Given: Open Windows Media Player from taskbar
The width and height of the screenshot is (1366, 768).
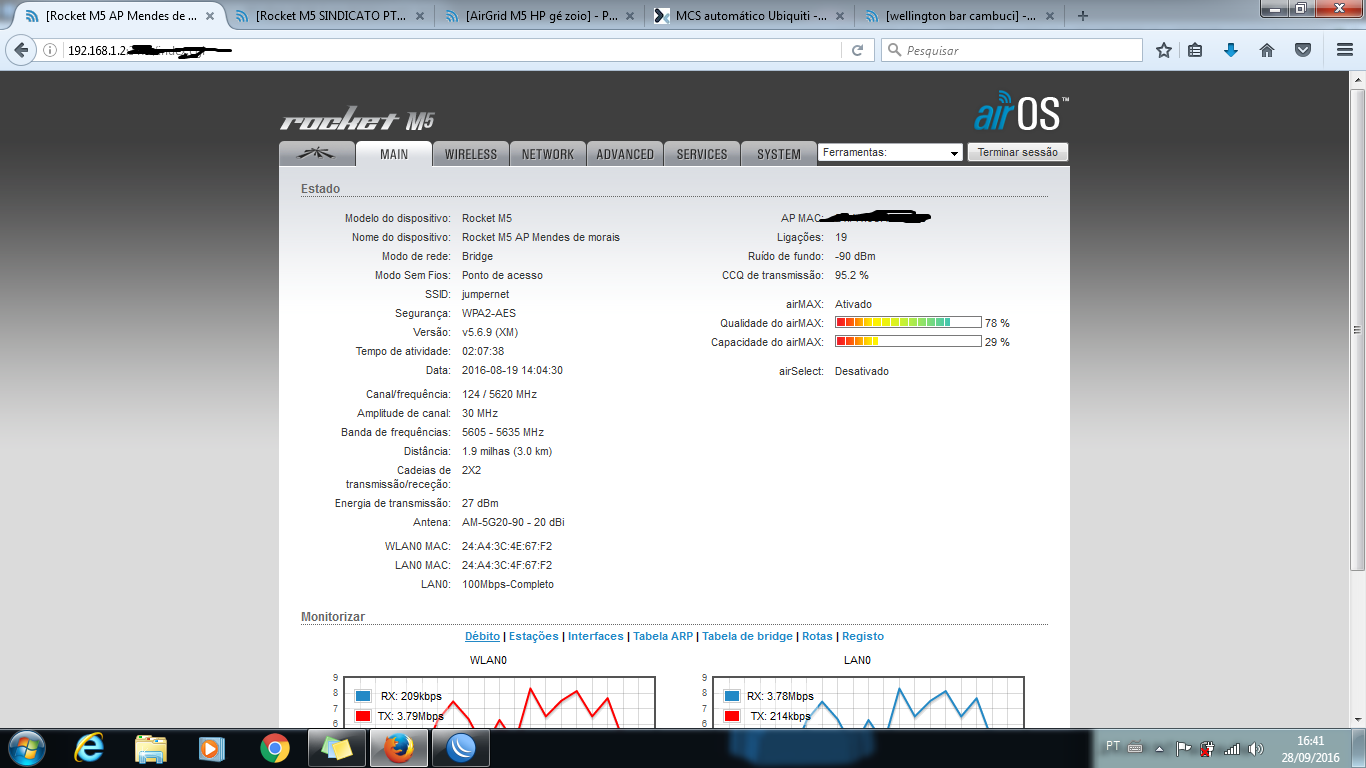Looking at the screenshot, I should pyautogui.click(x=212, y=747).
